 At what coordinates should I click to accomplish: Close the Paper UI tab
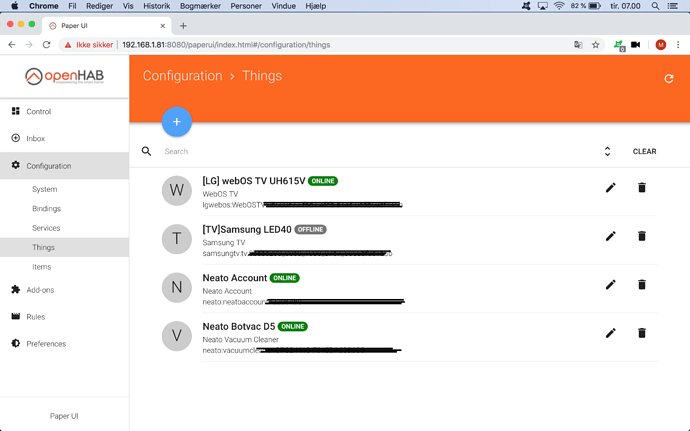point(162,26)
